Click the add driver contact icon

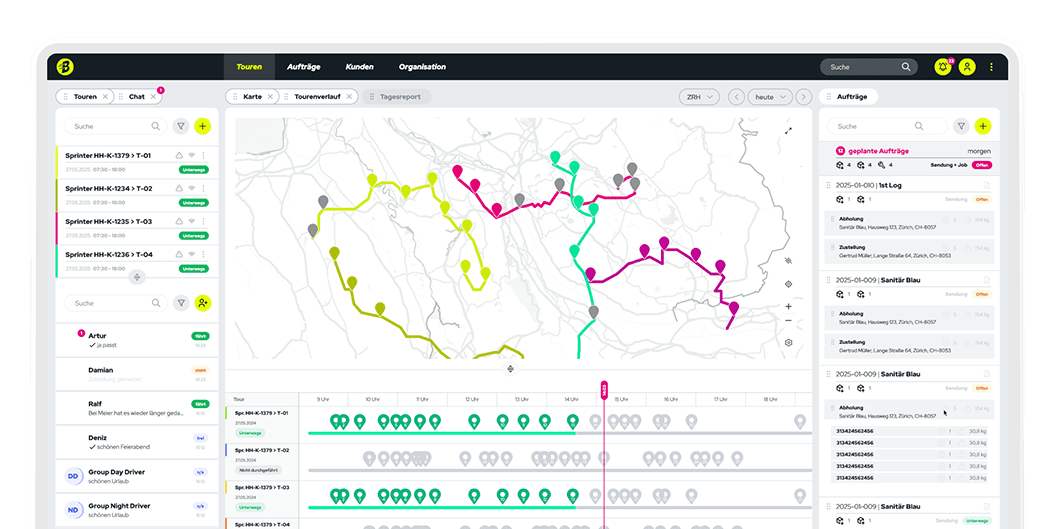point(203,302)
